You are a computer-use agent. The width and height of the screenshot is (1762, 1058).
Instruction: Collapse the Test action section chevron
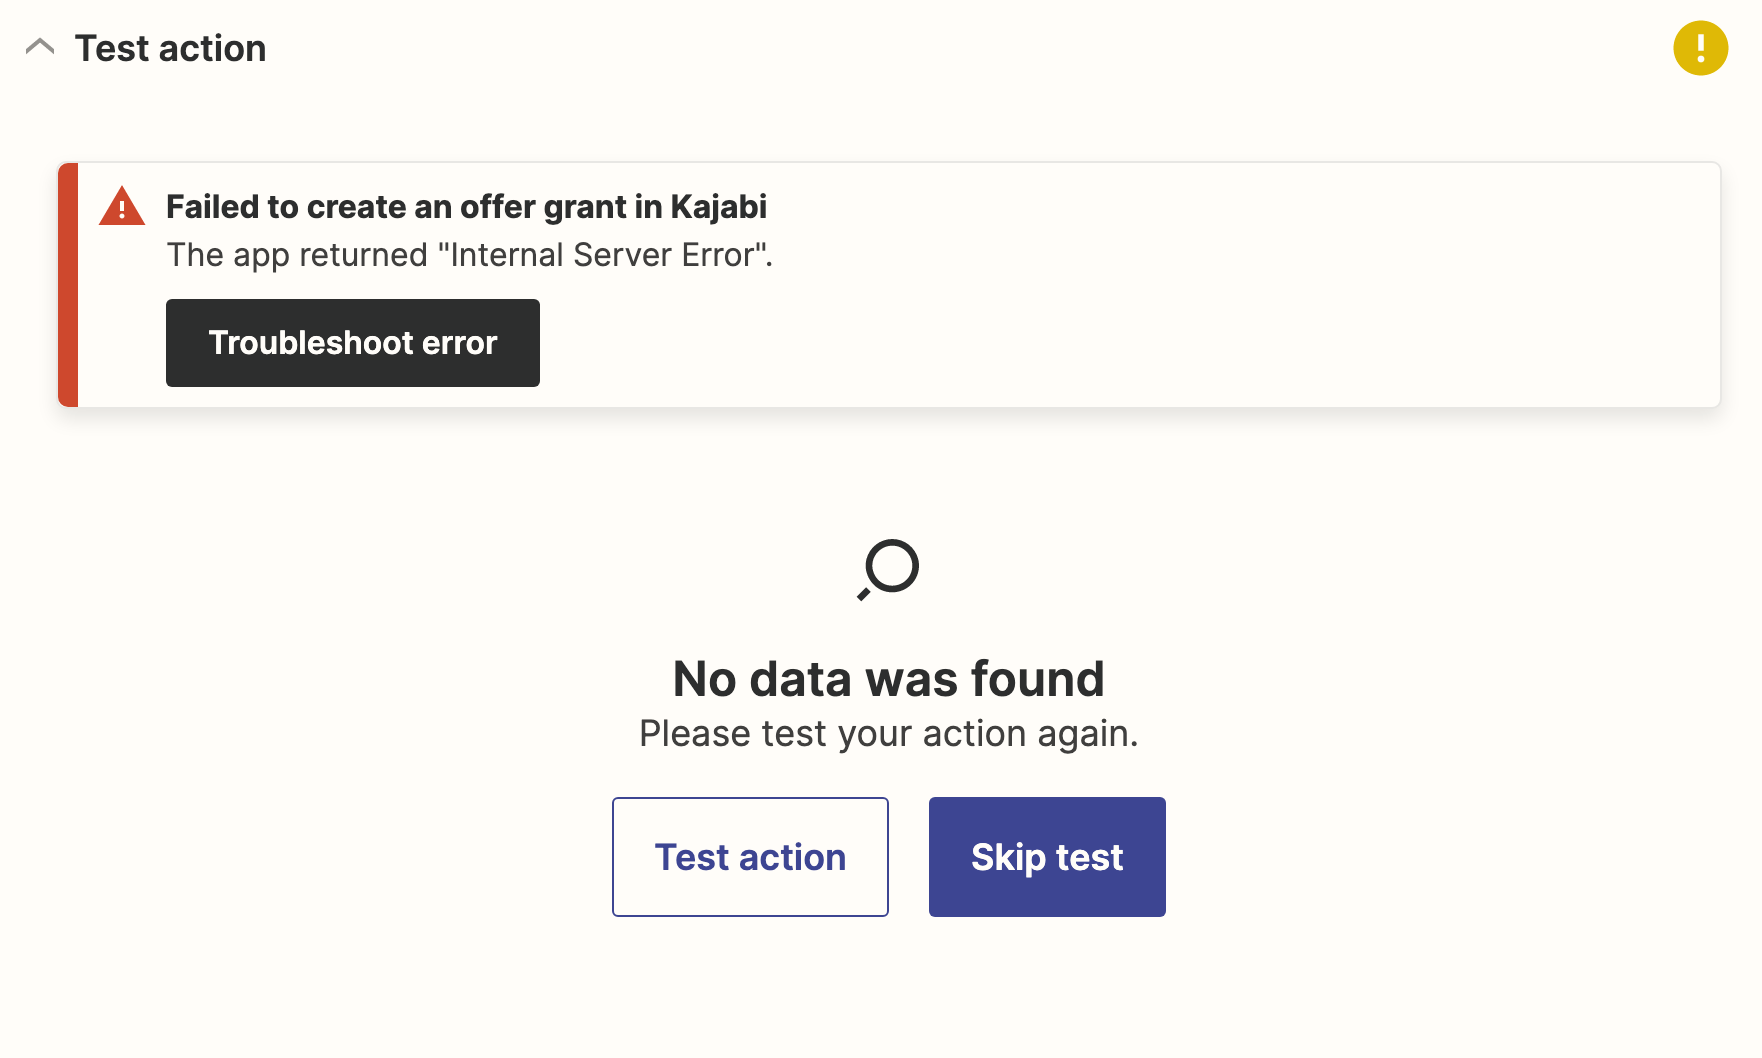[40, 47]
